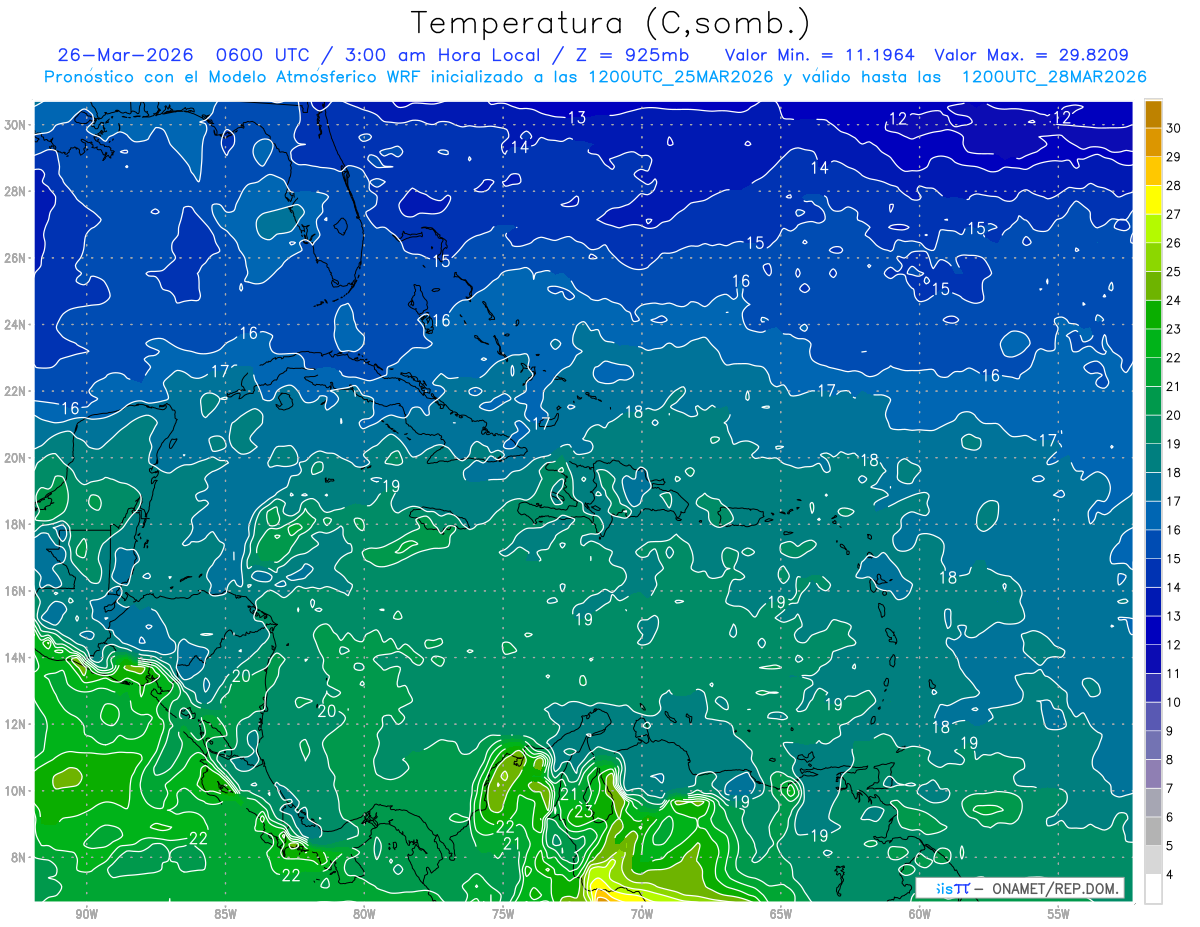Click the 13 contour label at map top
This screenshot has height=927, width=1200.
[x=577, y=118]
